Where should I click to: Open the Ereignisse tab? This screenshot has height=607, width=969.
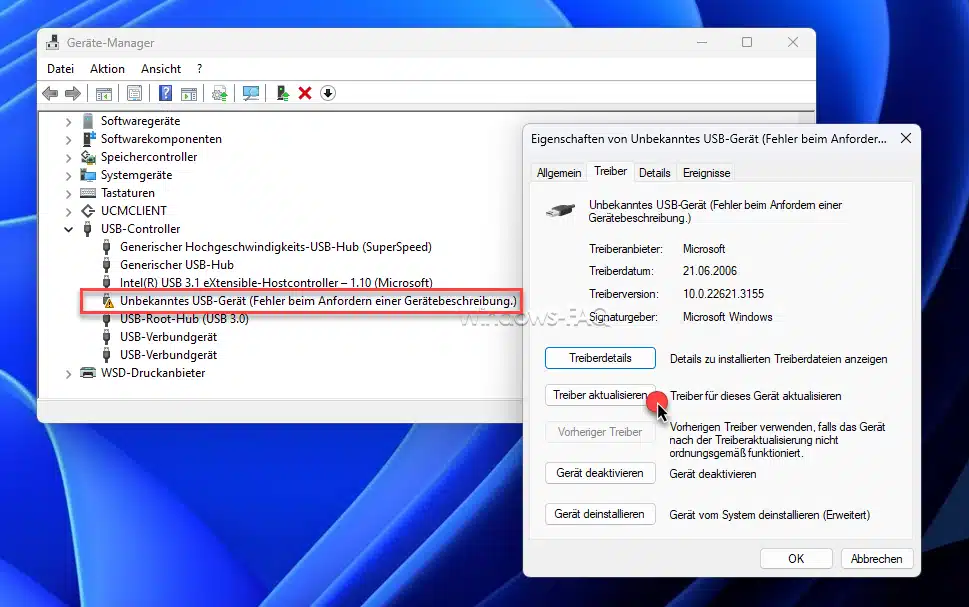(706, 173)
